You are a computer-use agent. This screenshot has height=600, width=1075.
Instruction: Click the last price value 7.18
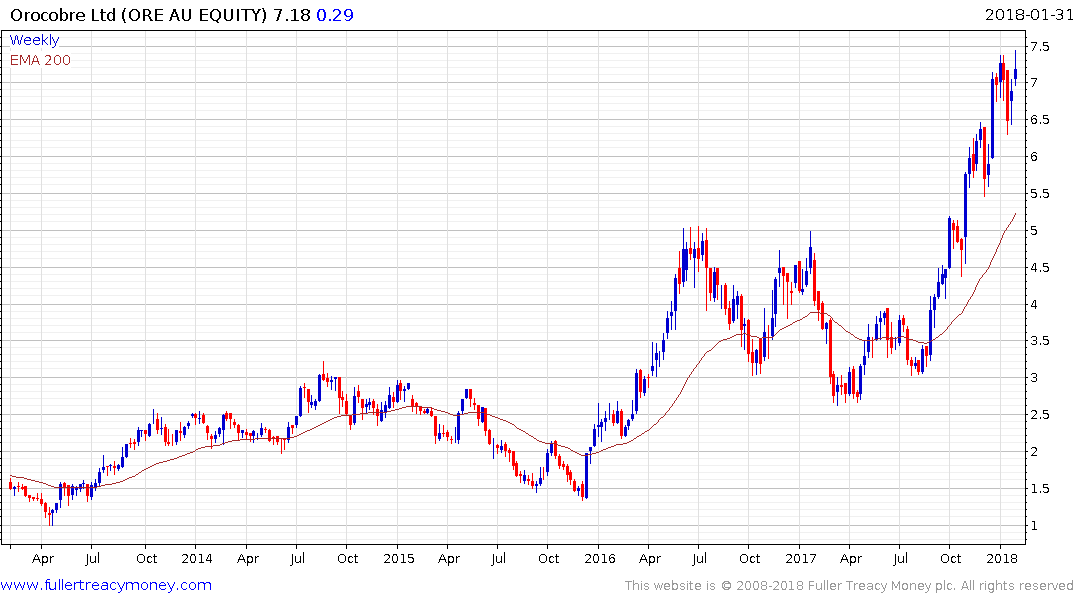[292, 15]
